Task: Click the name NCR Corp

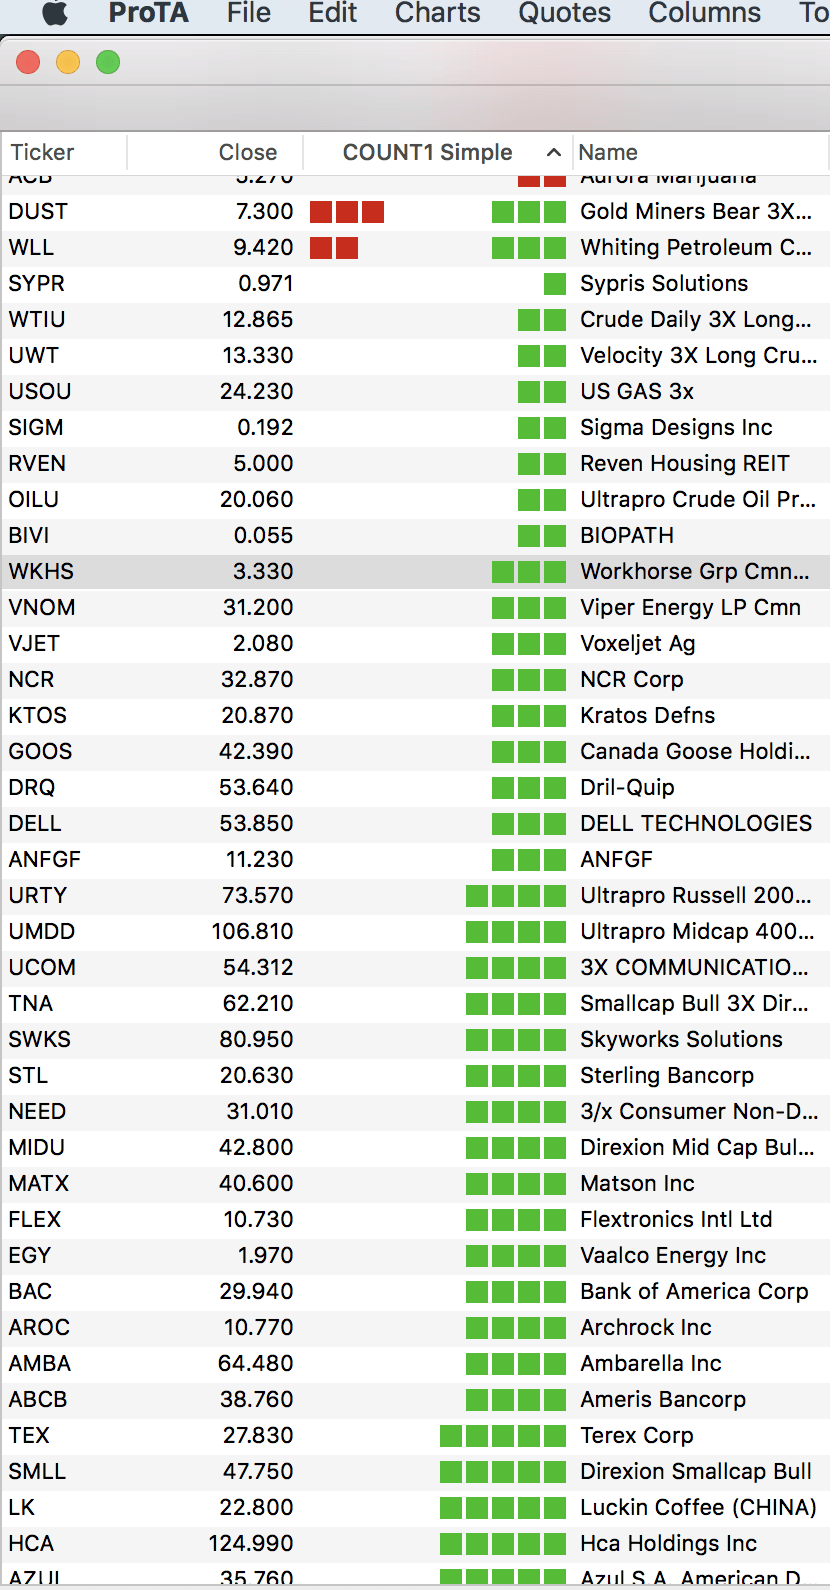Action: (632, 680)
